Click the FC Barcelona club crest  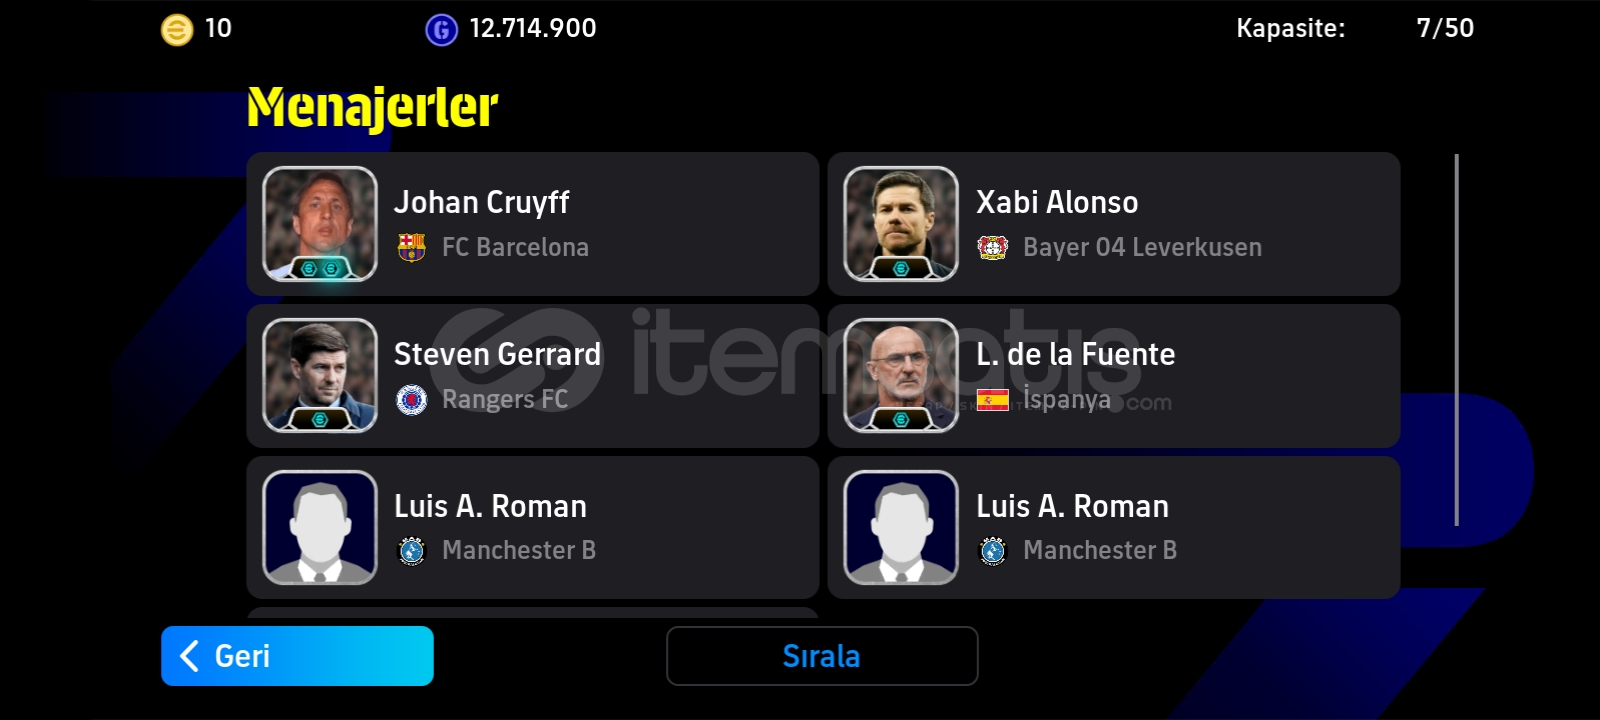412,247
